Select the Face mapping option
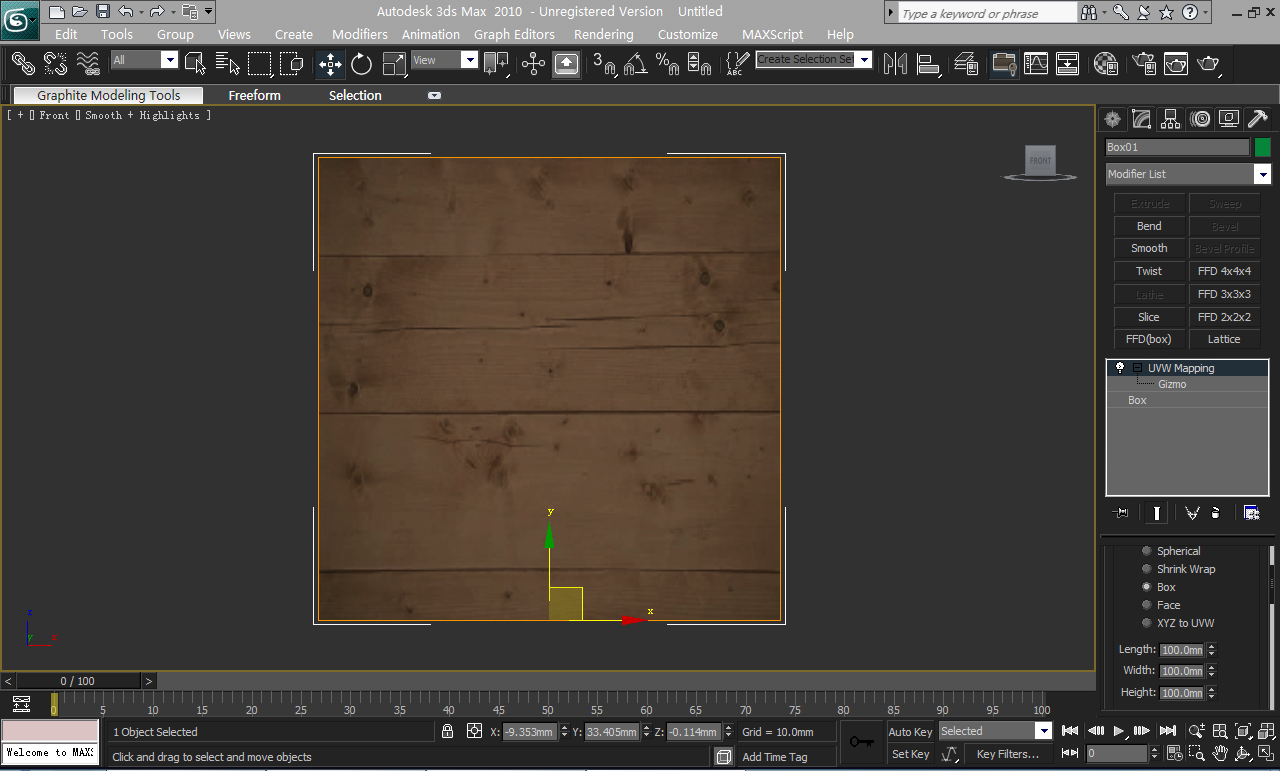 (x=1161, y=605)
